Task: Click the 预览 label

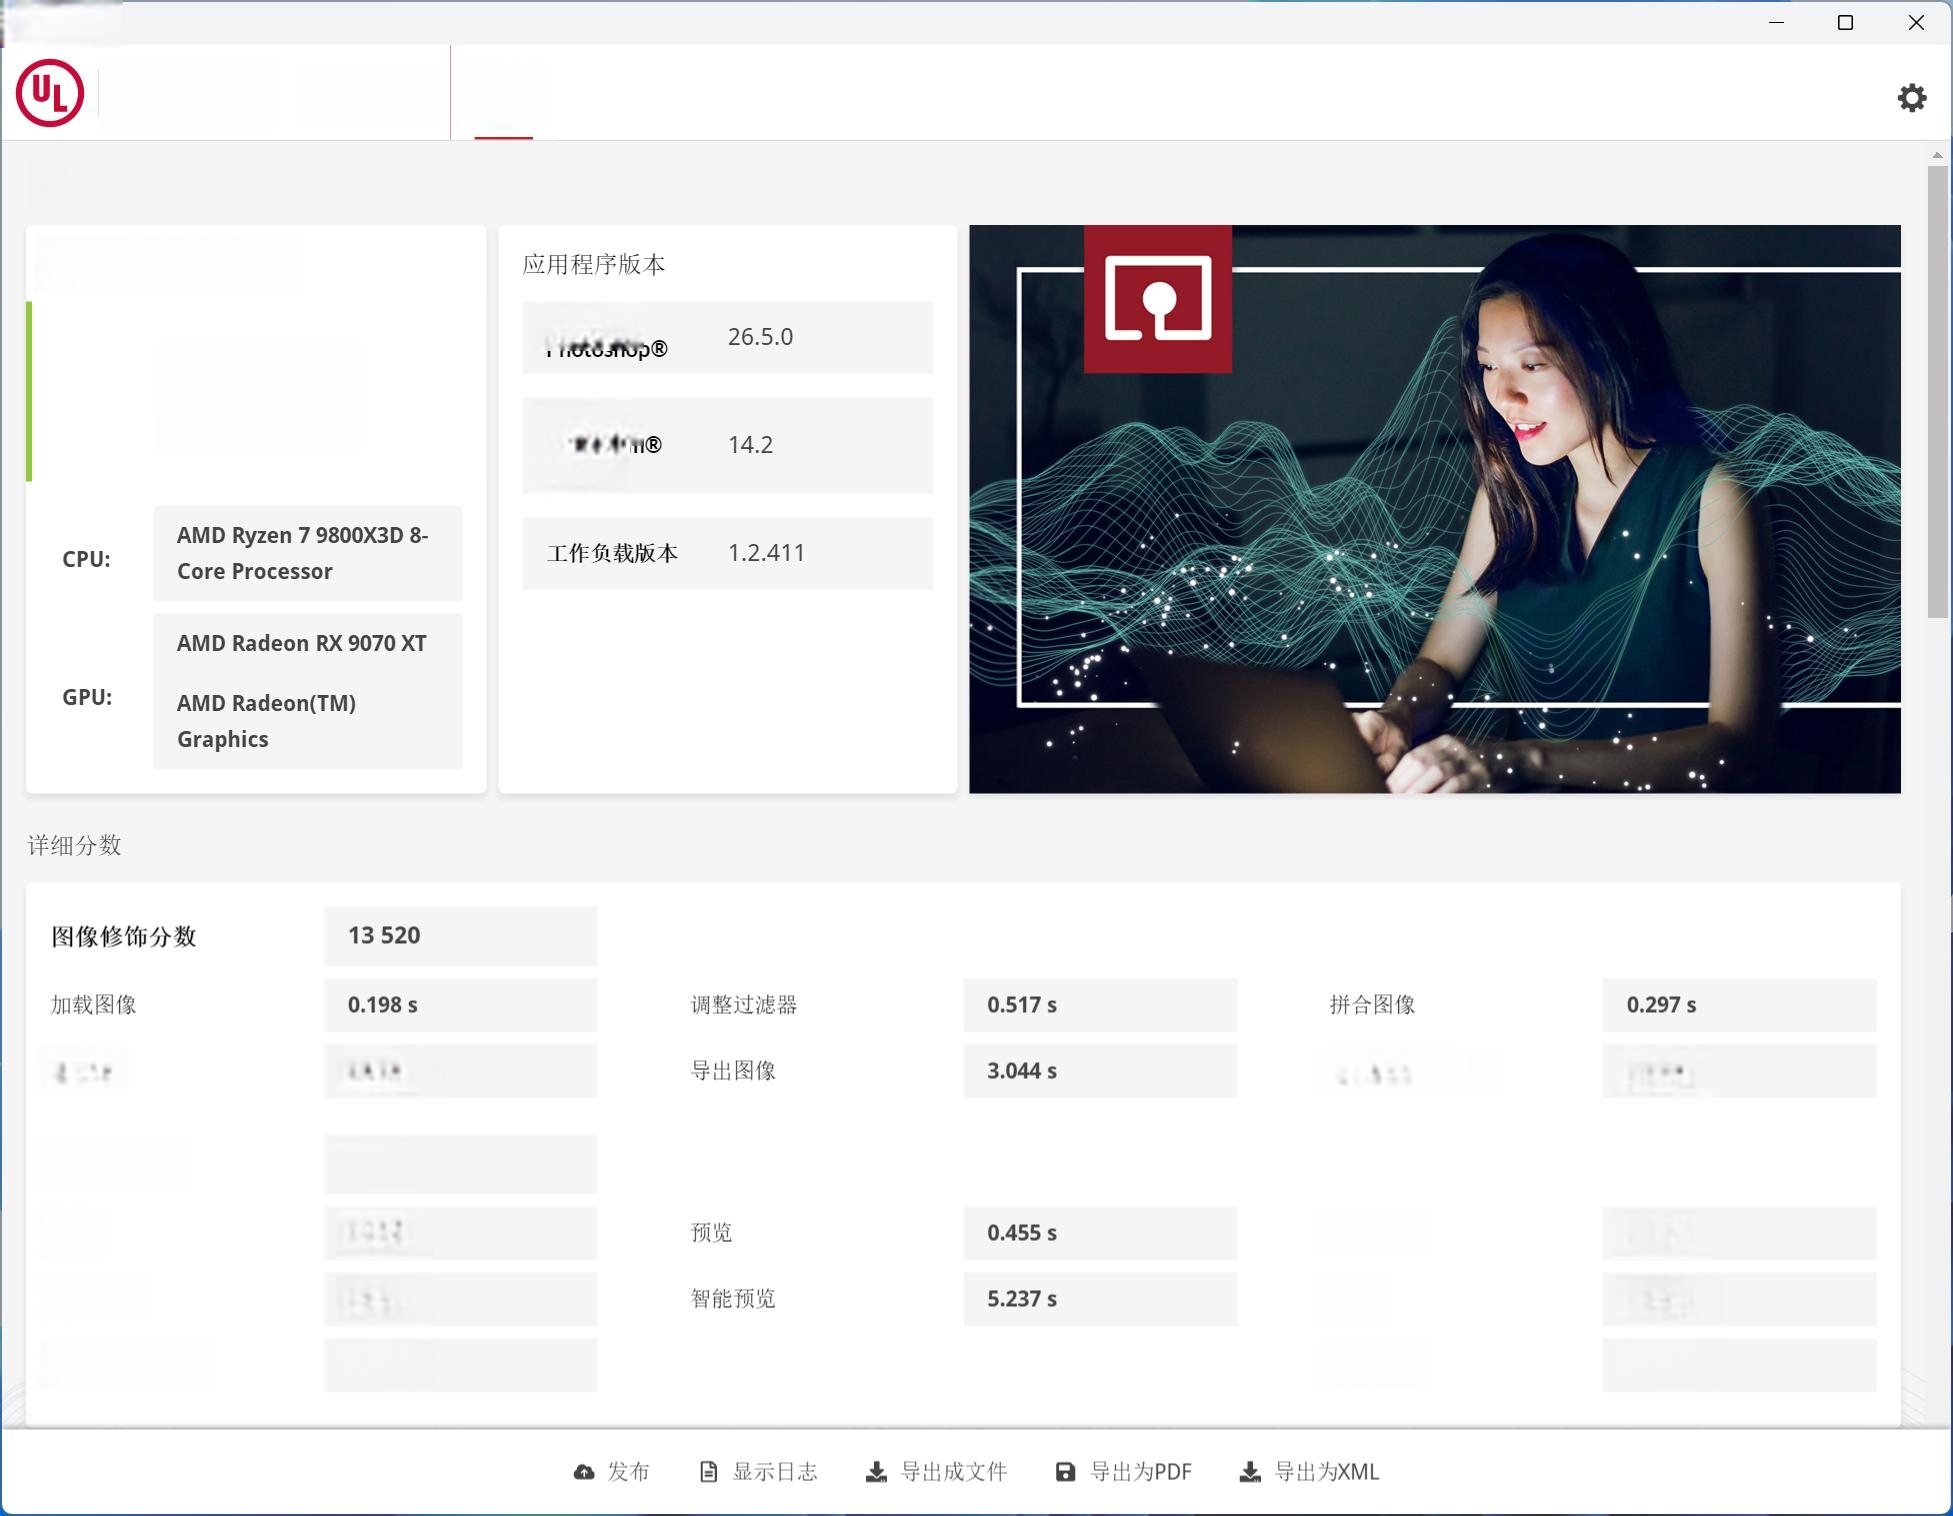Action: click(711, 1233)
